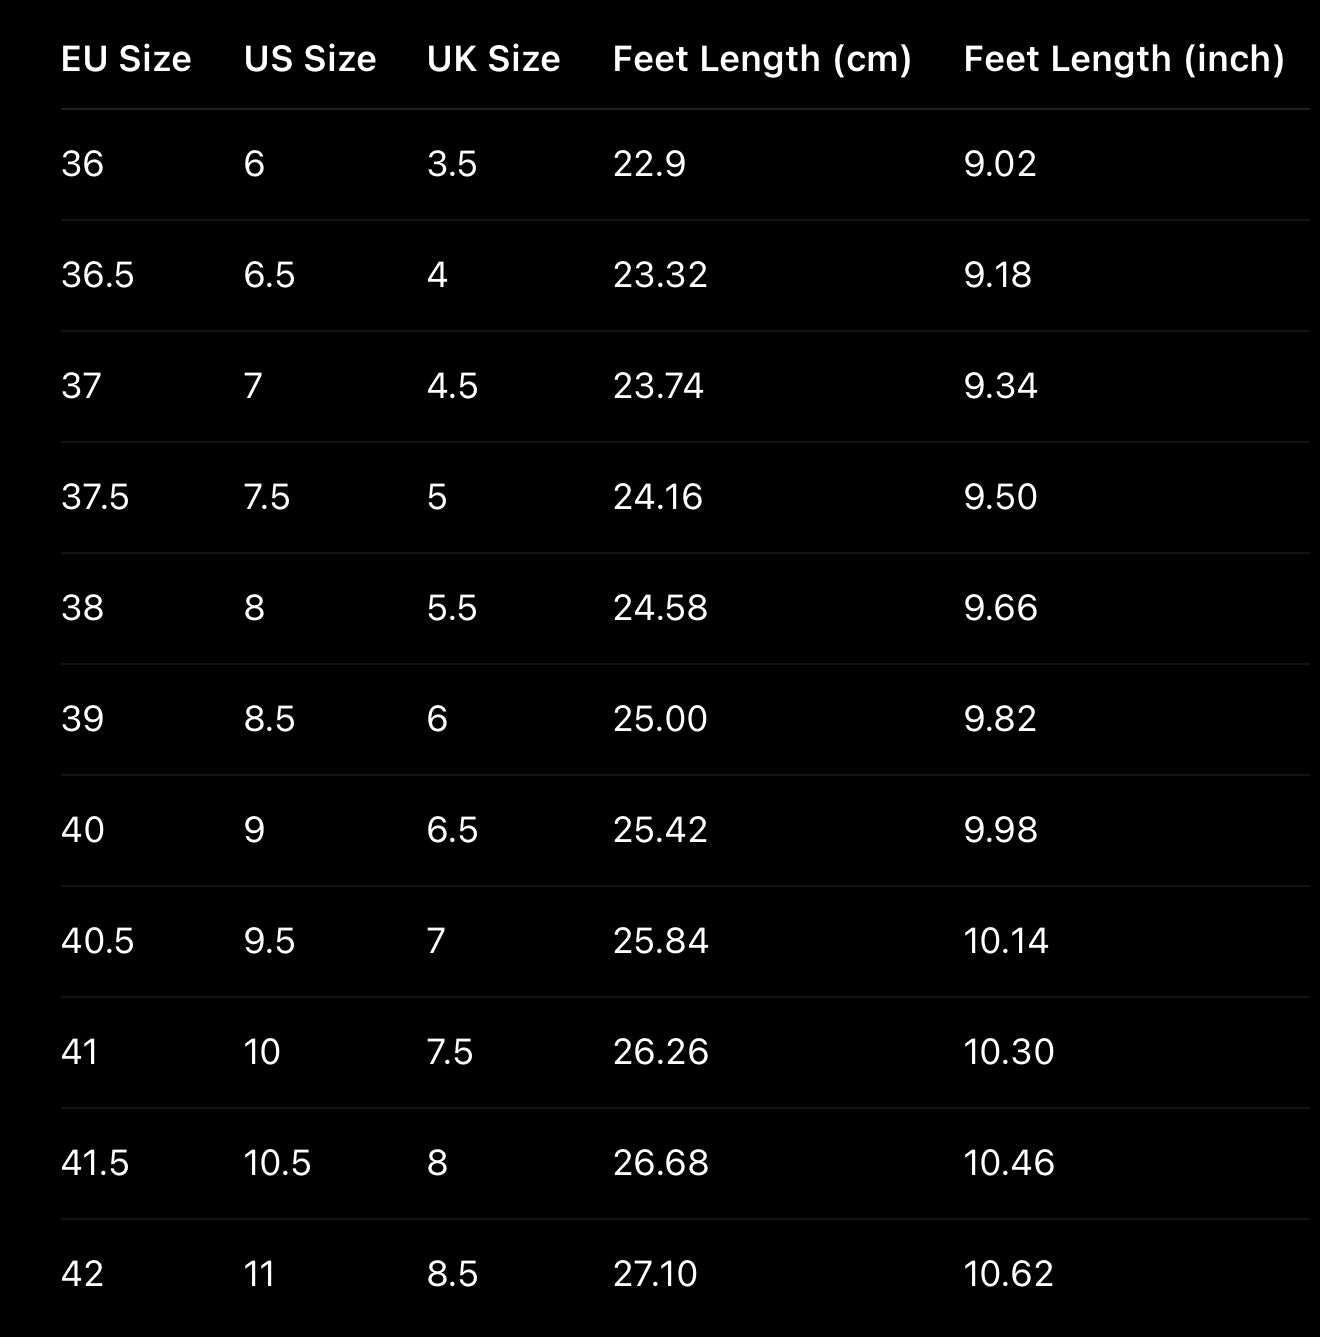Select US size 10 cell
Image resolution: width=1320 pixels, height=1337 pixels.
[x=262, y=1052]
